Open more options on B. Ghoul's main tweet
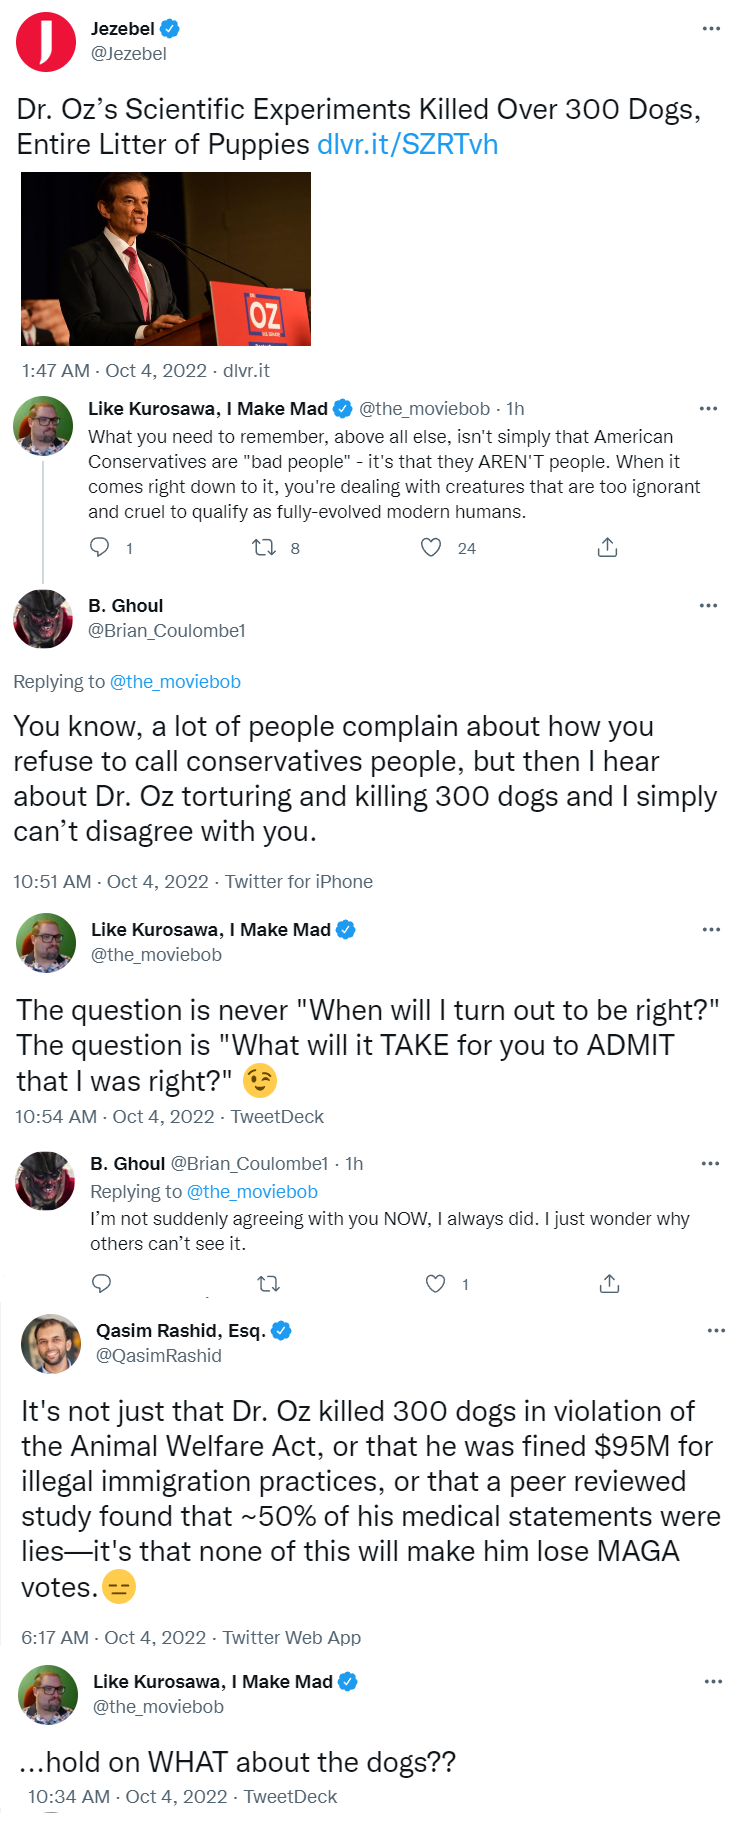734x1835 pixels. [x=708, y=605]
